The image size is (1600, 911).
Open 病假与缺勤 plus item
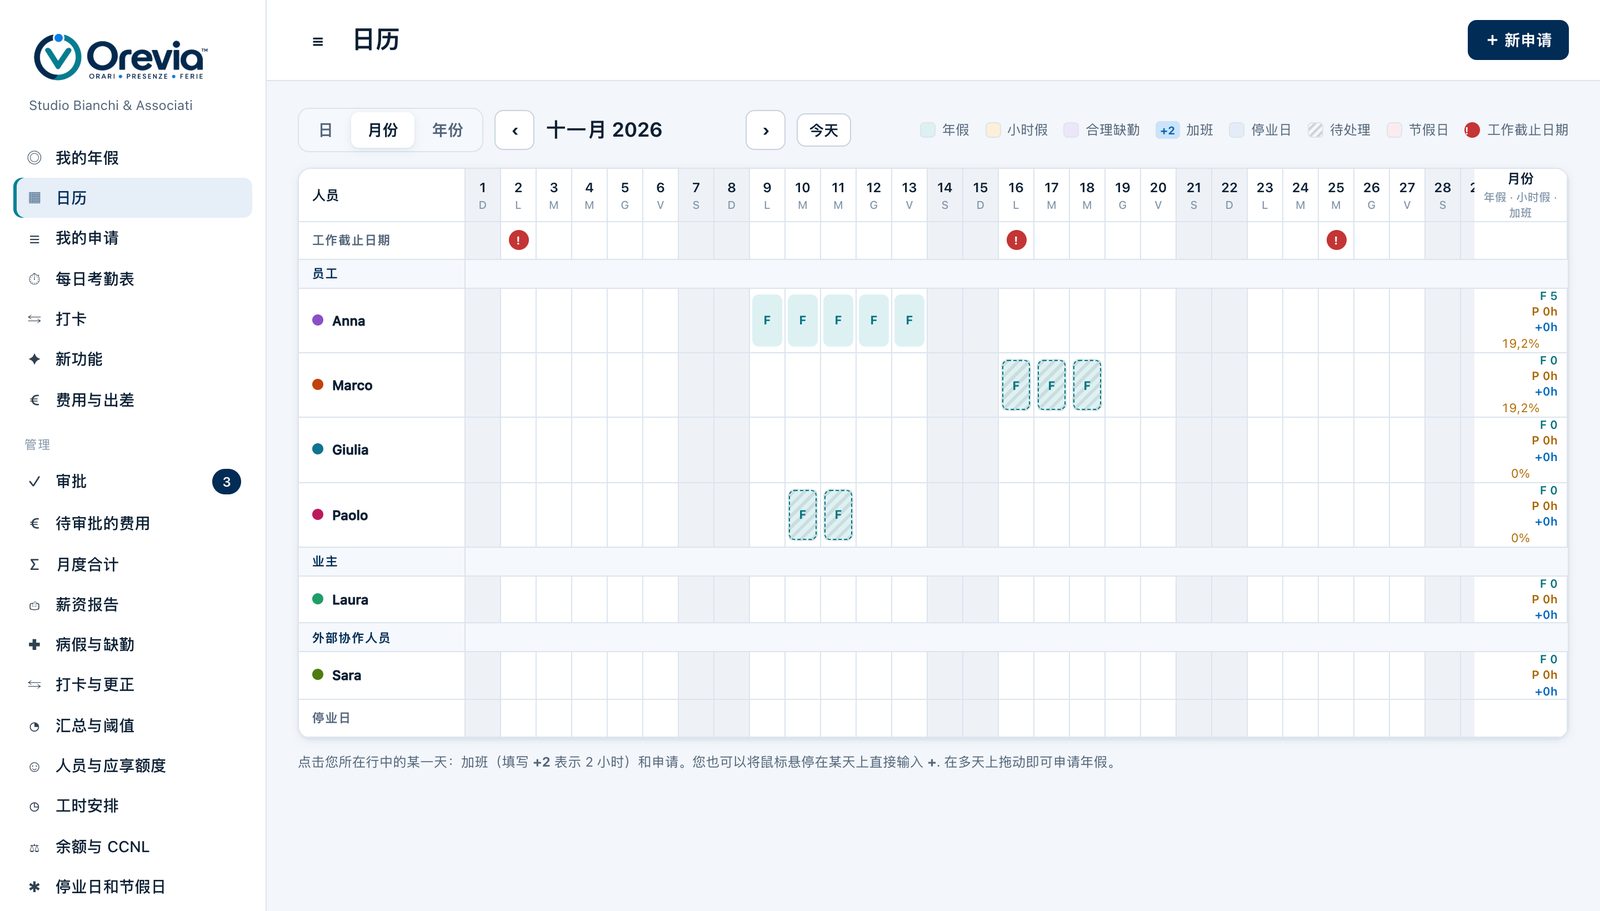tap(133, 644)
